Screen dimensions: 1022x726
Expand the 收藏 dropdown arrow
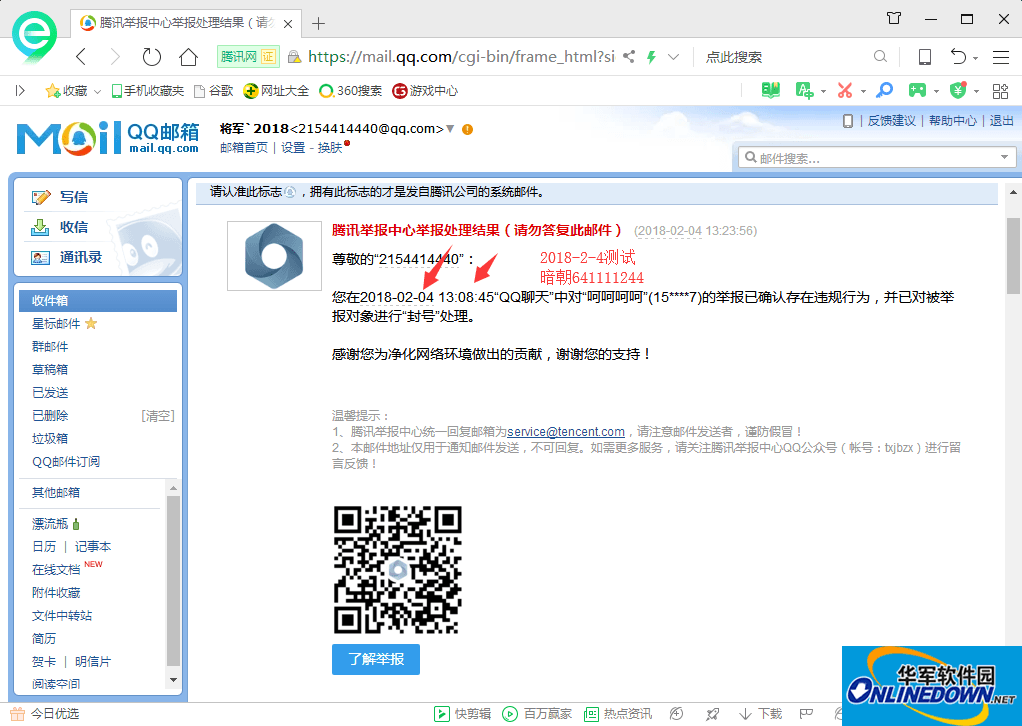(x=97, y=91)
